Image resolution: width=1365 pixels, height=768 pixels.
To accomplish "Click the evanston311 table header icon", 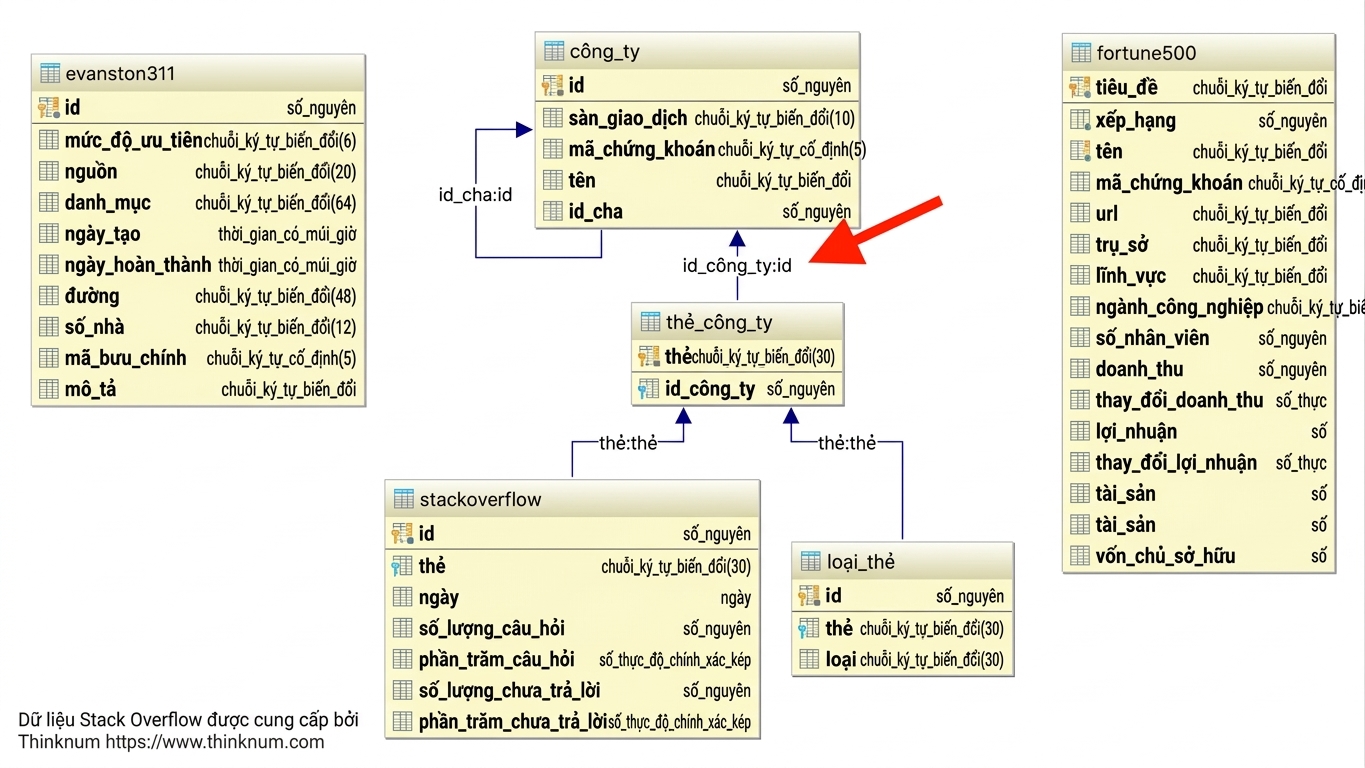I will click(x=50, y=73).
